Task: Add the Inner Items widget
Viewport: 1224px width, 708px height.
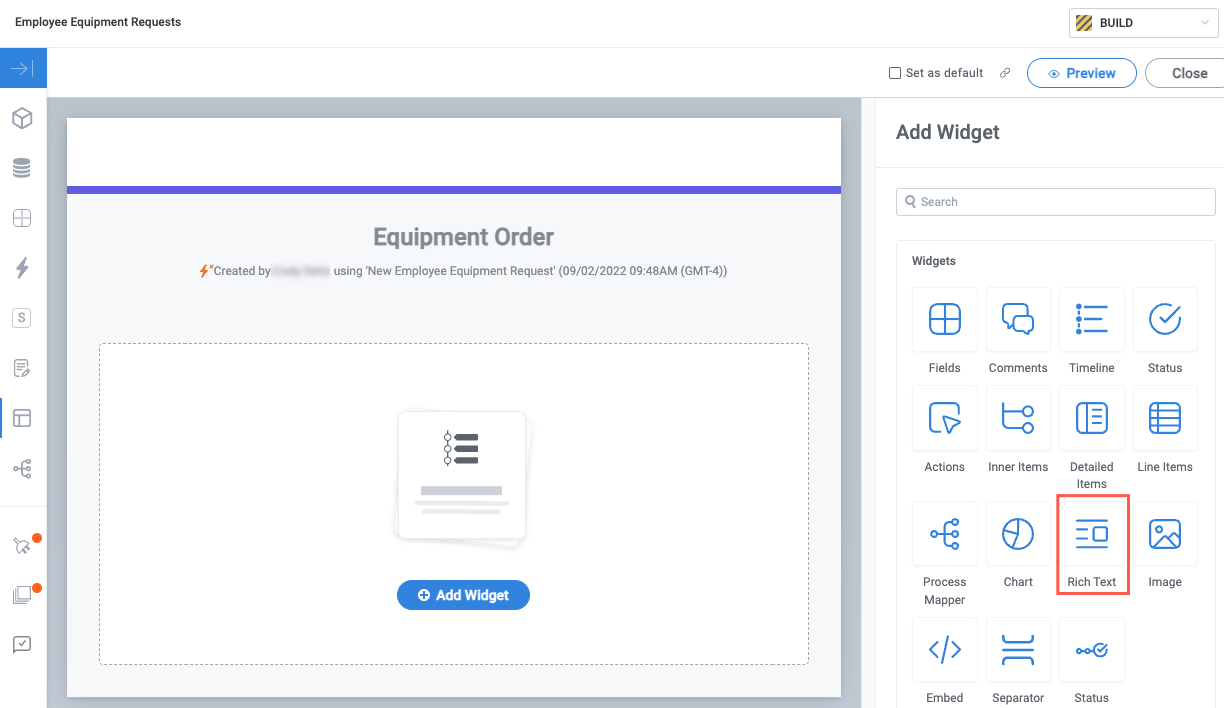Action: (x=1018, y=419)
